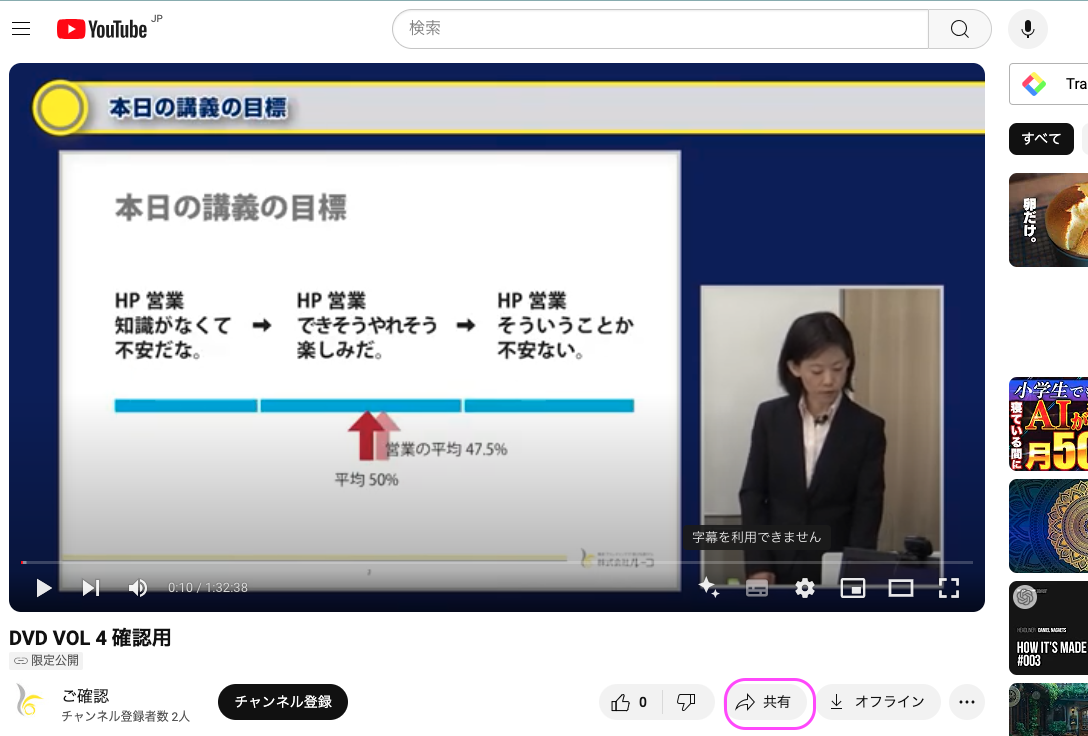Start a voice search with the microphone
This screenshot has height=736, width=1088.
(x=1028, y=28)
